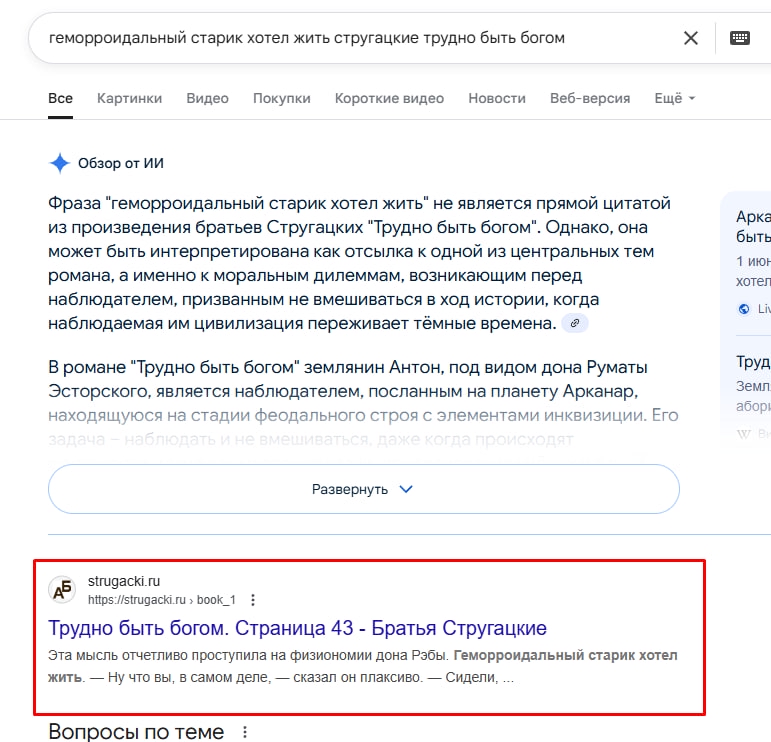
Task: Go to the Новости tab
Action: (497, 98)
